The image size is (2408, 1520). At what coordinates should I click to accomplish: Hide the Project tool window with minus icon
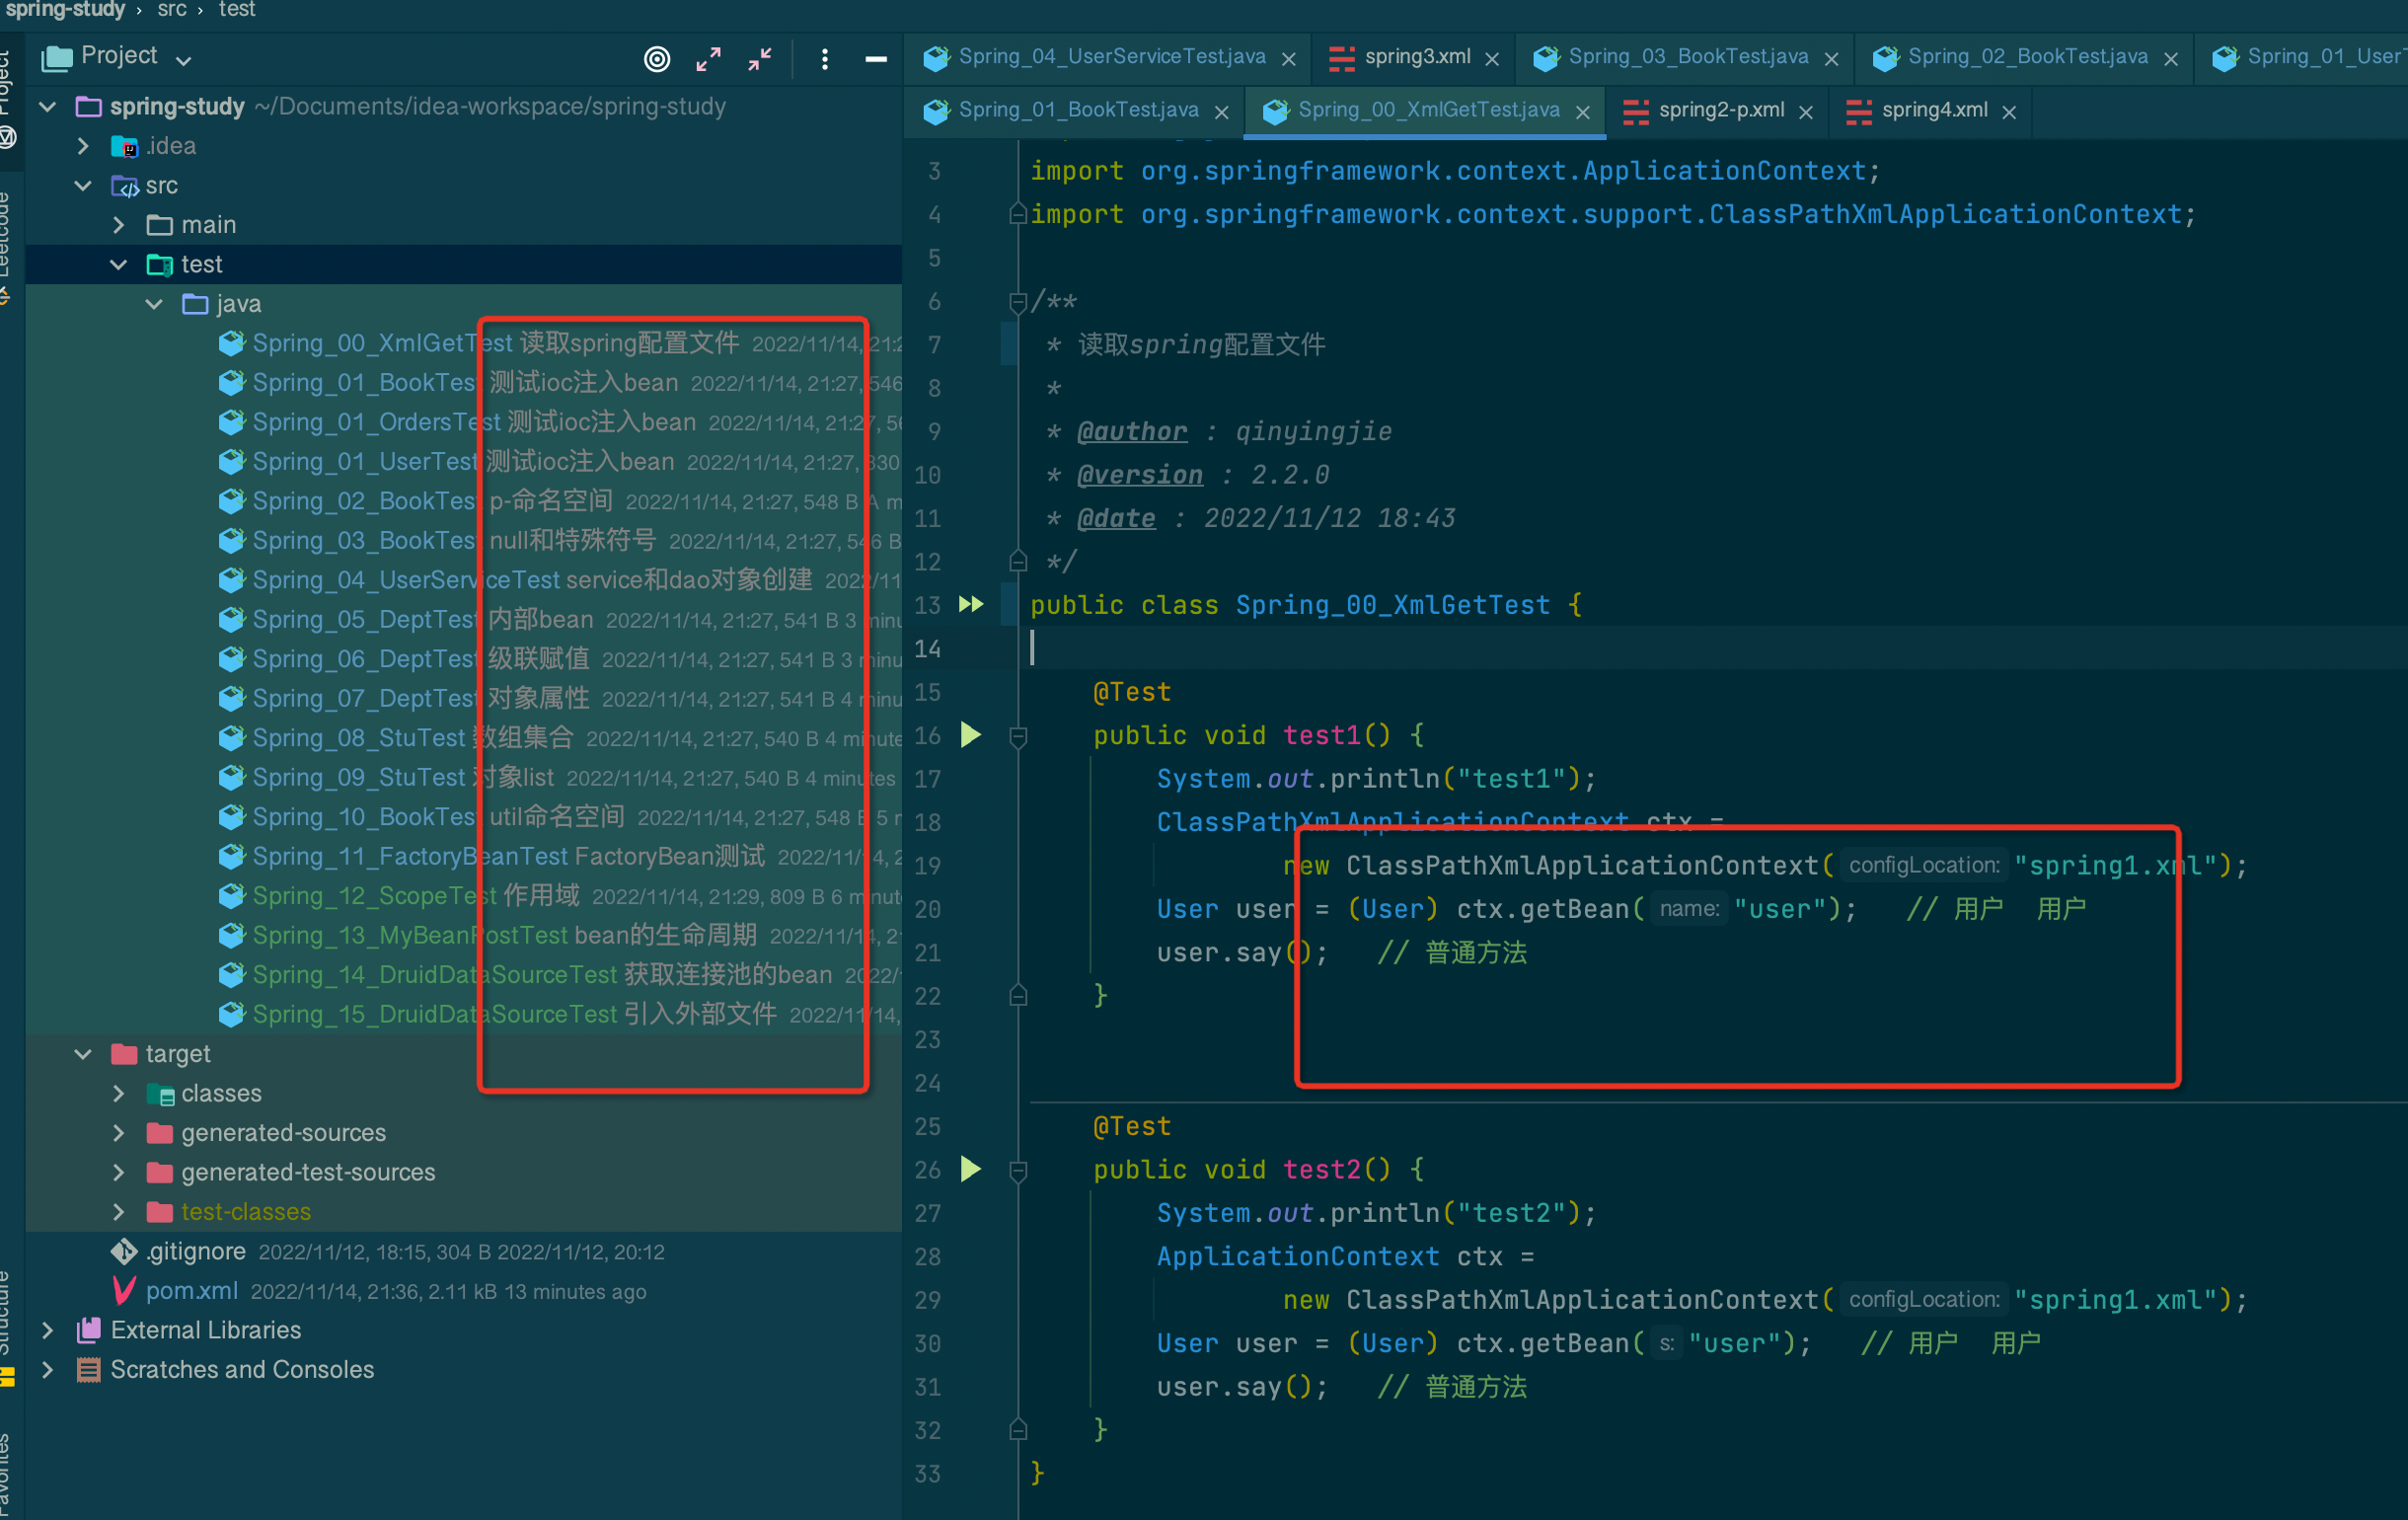875,59
